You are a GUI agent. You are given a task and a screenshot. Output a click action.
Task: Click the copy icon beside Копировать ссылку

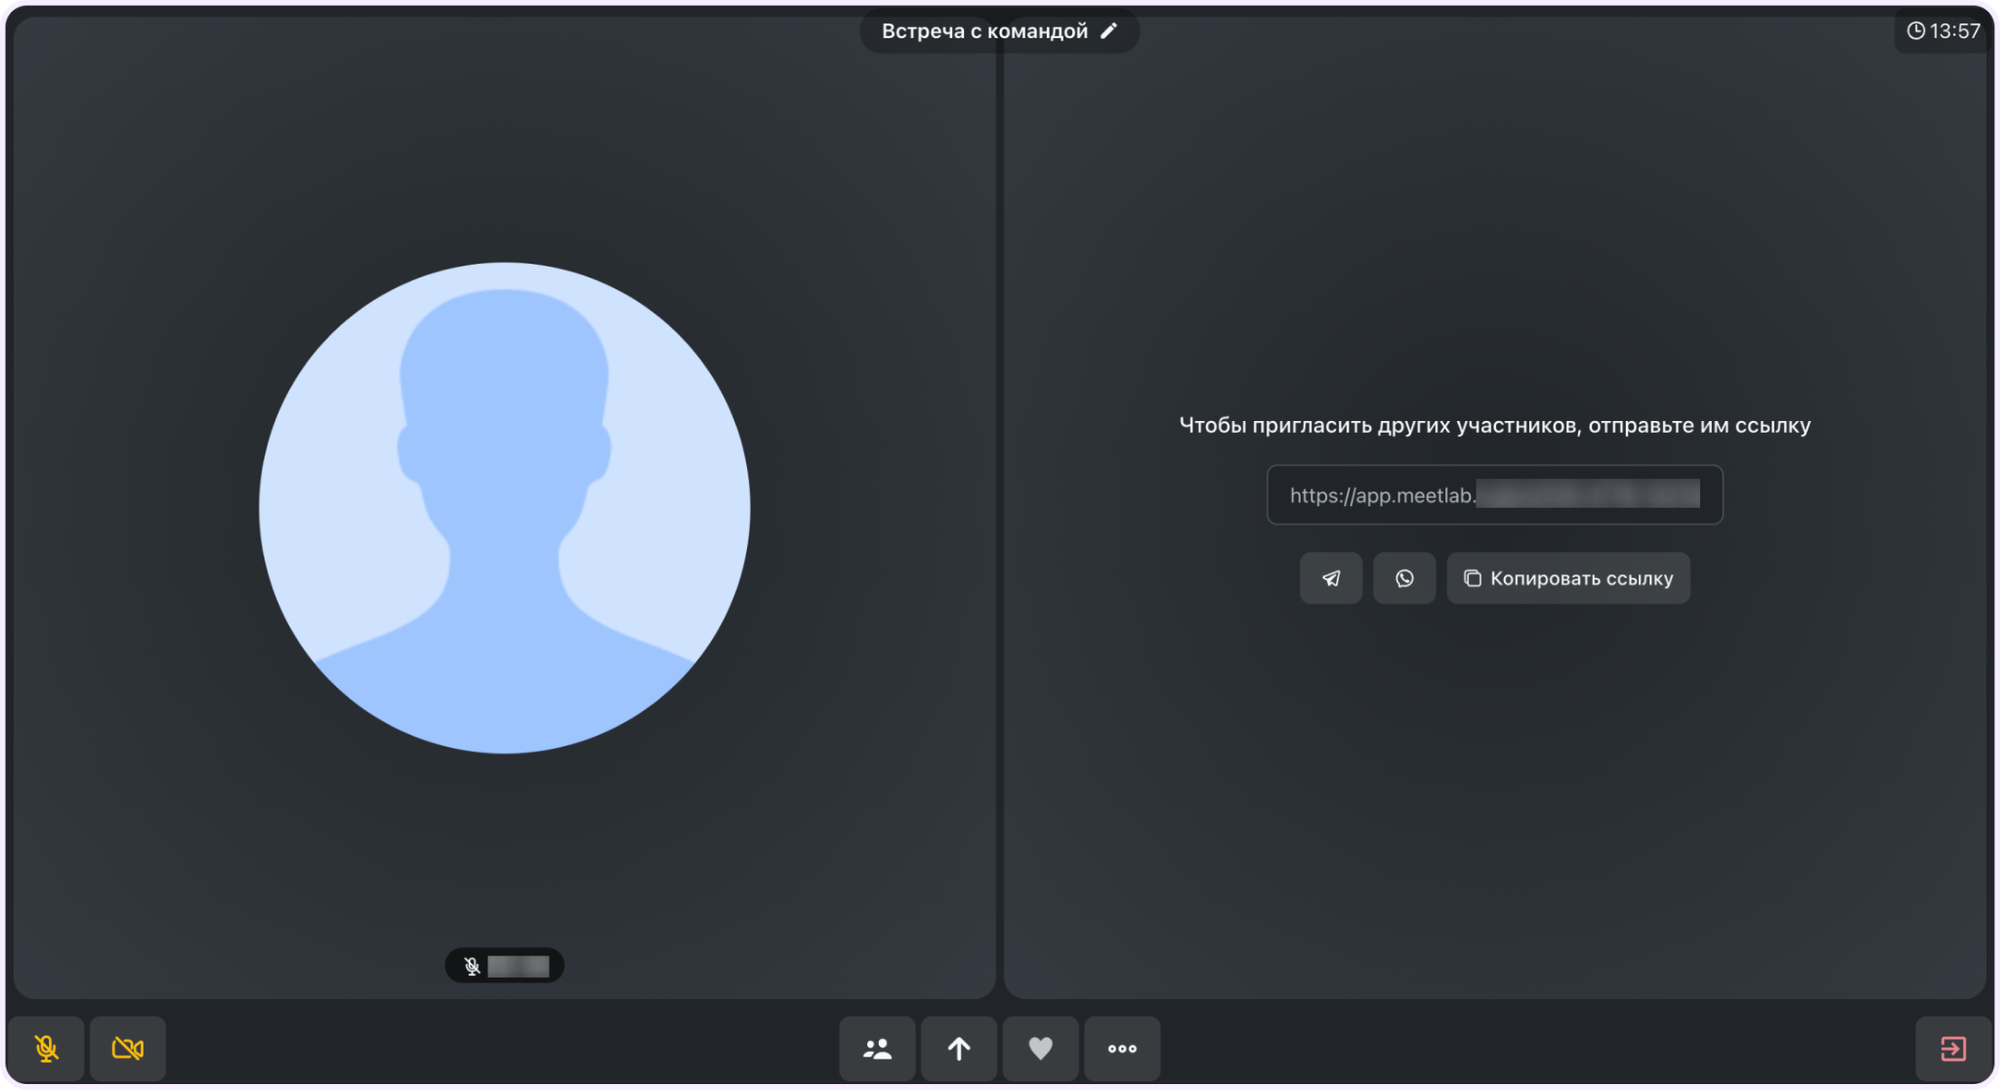(1472, 578)
